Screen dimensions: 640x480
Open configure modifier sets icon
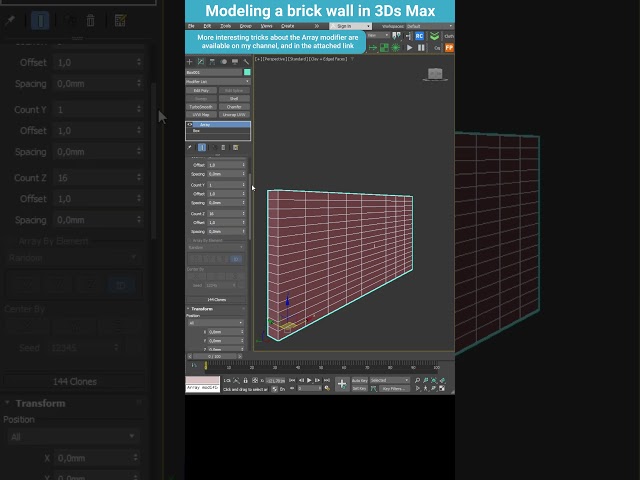tap(236, 147)
